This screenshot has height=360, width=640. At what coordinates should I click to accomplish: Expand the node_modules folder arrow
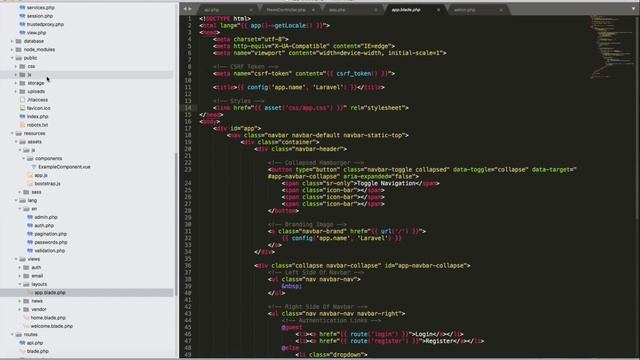pyautogui.click(x=12, y=49)
